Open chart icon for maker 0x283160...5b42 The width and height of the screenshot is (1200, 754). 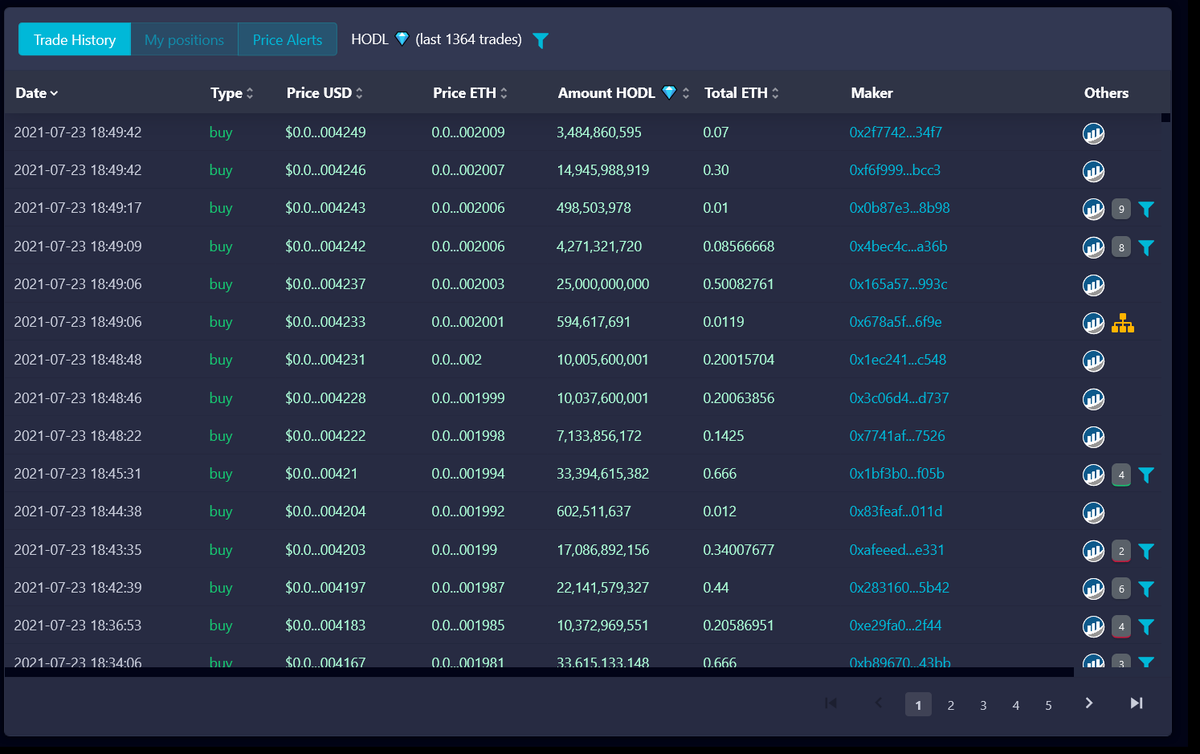1094,589
